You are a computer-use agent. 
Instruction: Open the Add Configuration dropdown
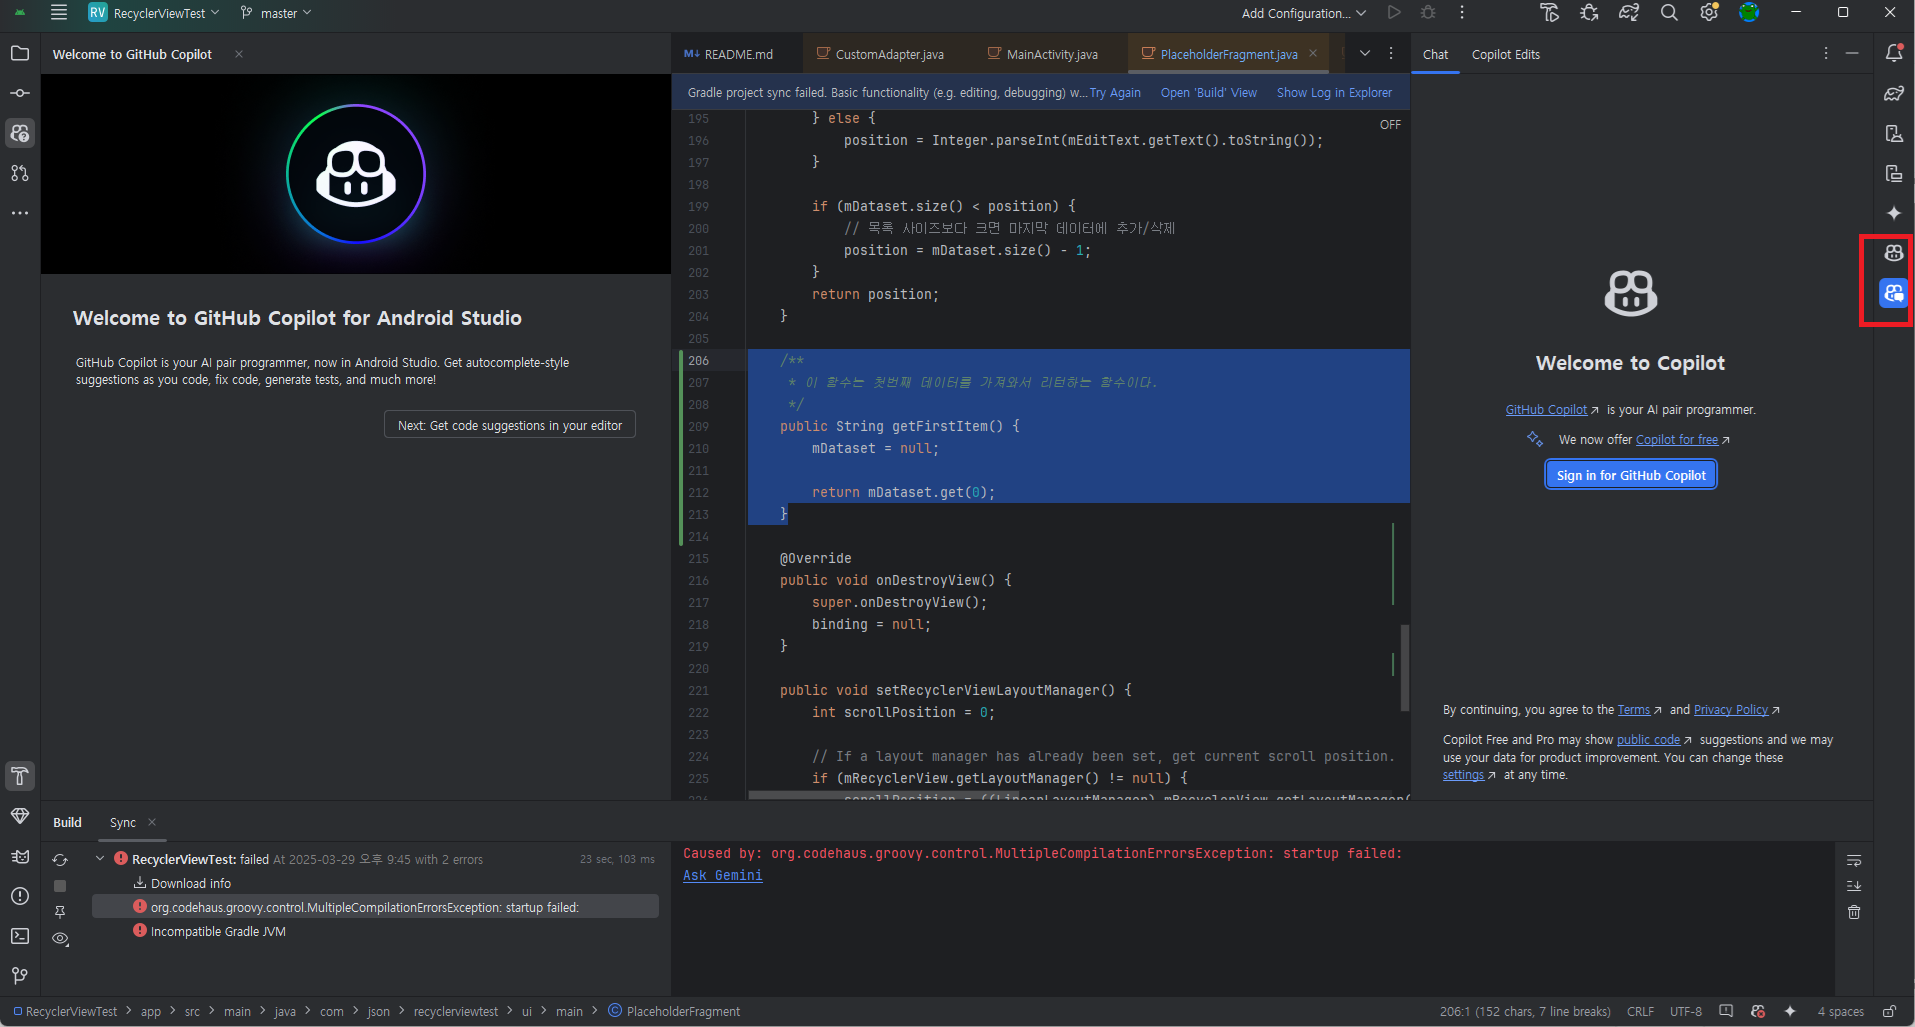click(1300, 13)
